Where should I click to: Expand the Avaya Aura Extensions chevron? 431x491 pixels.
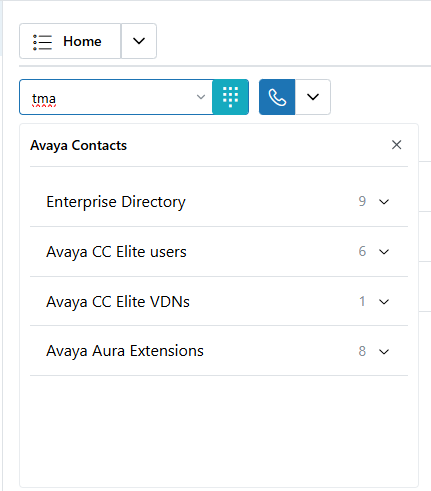pos(384,351)
